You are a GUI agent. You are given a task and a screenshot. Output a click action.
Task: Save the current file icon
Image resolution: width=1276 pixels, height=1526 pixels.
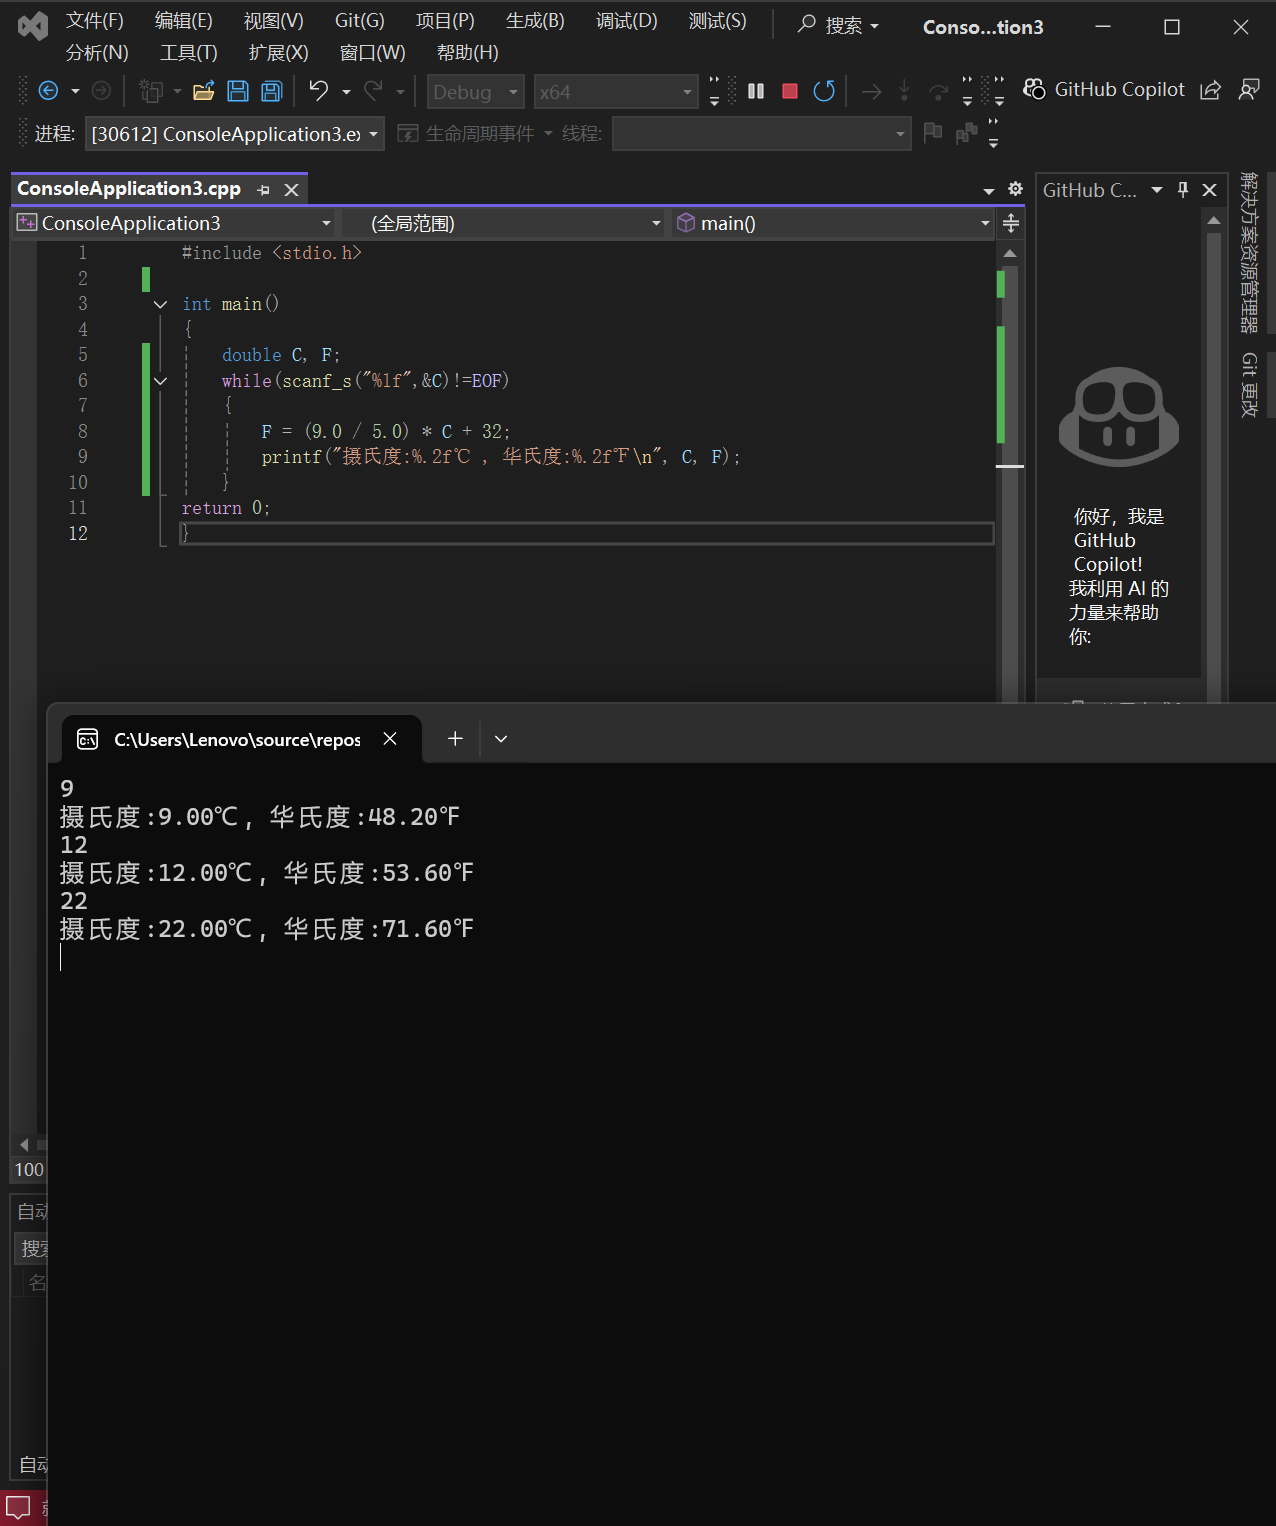(x=238, y=91)
